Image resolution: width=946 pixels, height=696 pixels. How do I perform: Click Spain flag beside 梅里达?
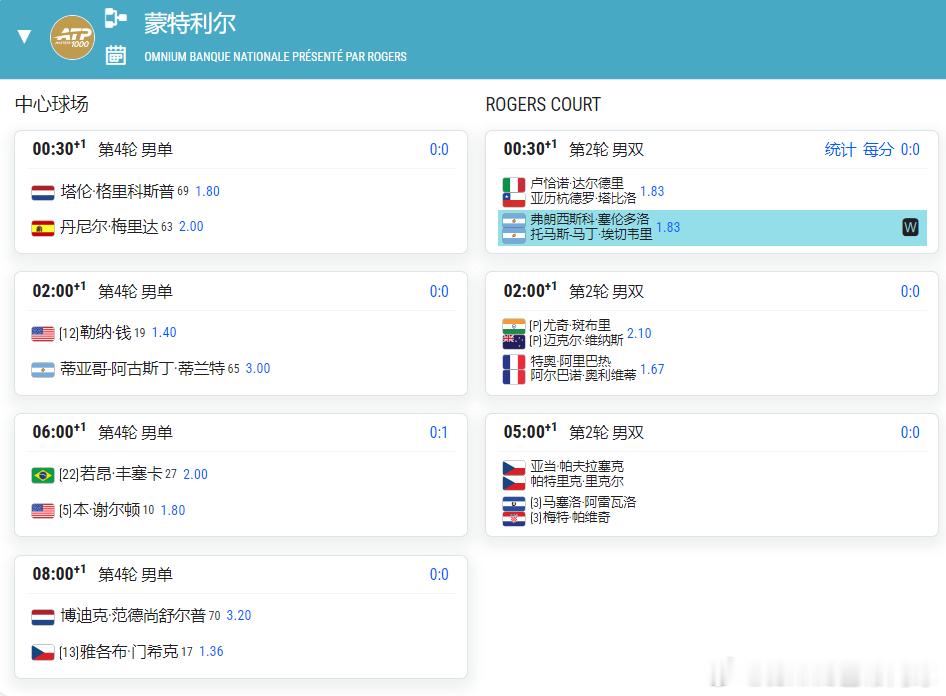tap(43, 229)
